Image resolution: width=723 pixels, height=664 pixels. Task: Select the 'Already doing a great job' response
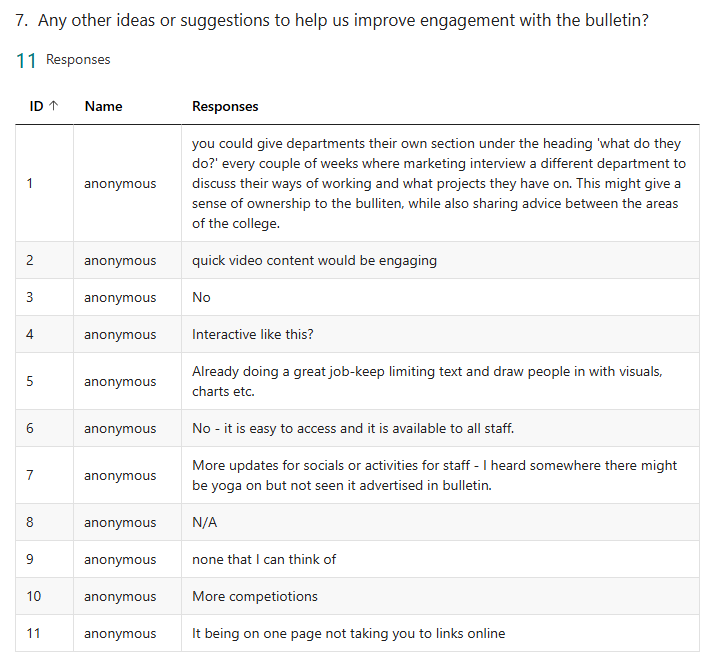(427, 382)
